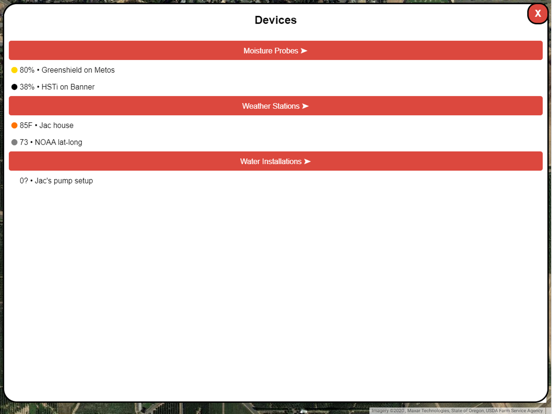Expand the Weather Stations section
The height and width of the screenshot is (414, 552).
click(276, 106)
